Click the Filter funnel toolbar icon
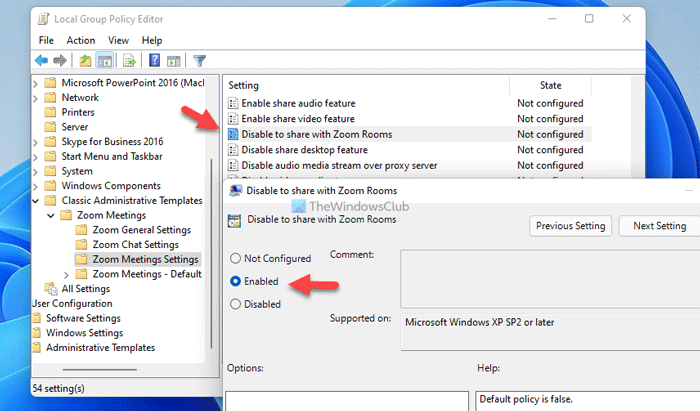The image size is (700, 411). [x=199, y=60]
